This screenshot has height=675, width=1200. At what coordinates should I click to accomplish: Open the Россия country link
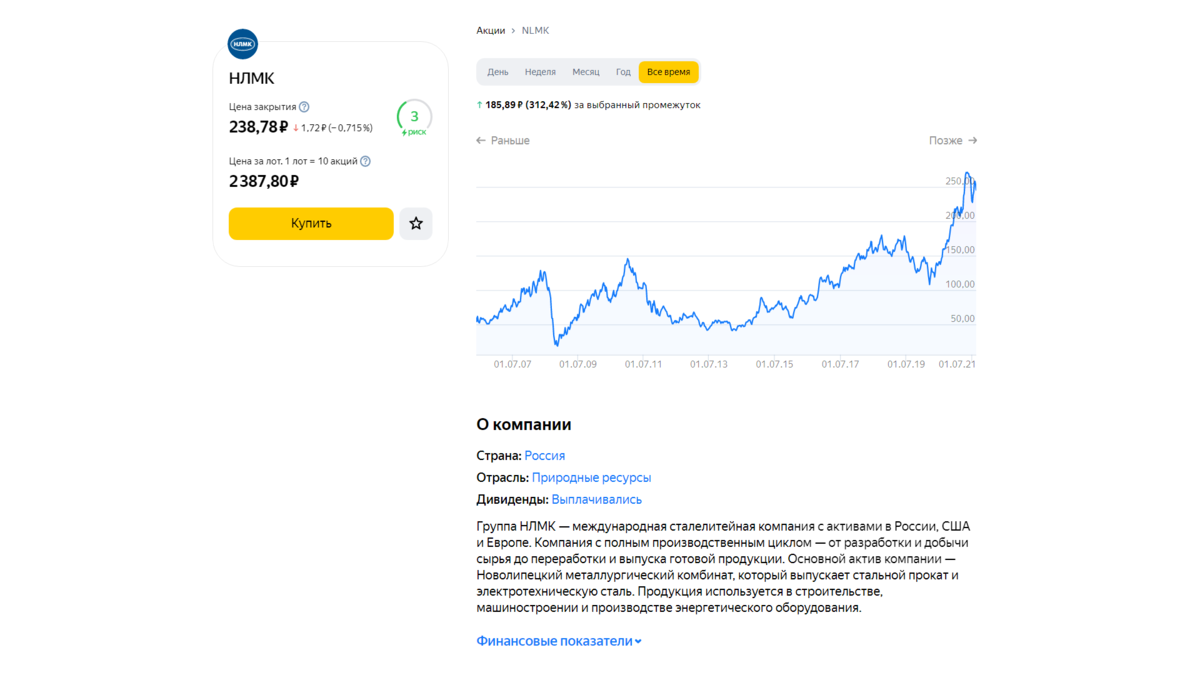pos(545,456)
